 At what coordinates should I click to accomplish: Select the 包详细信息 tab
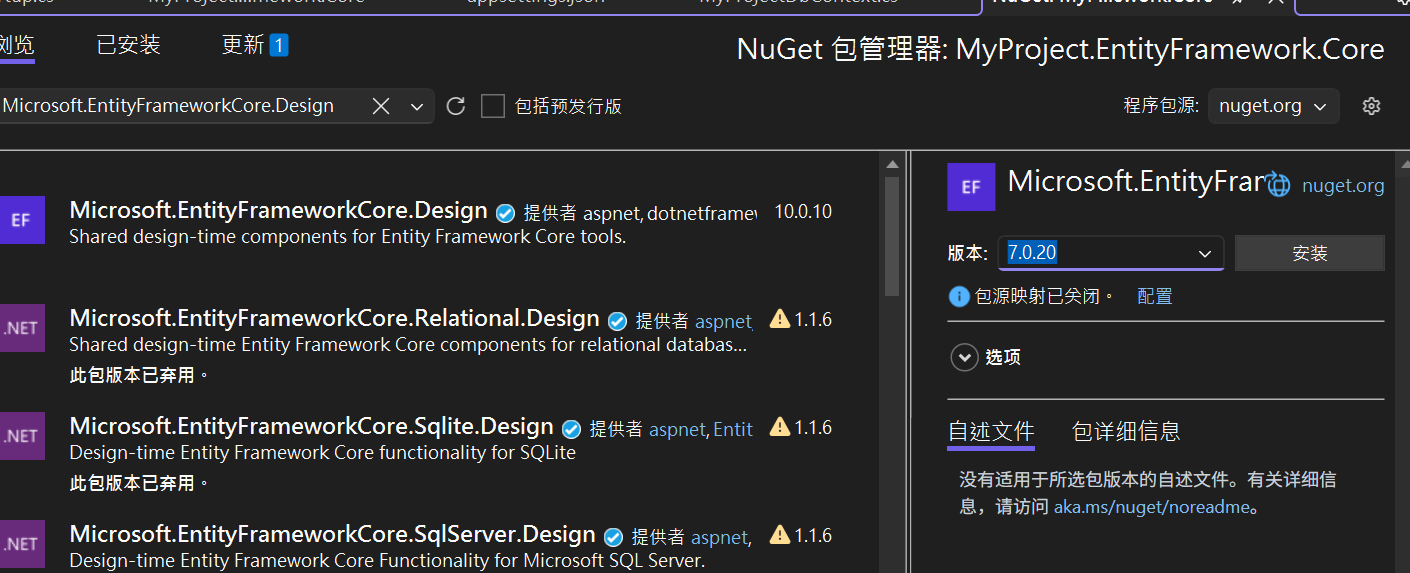[1126, 431]
